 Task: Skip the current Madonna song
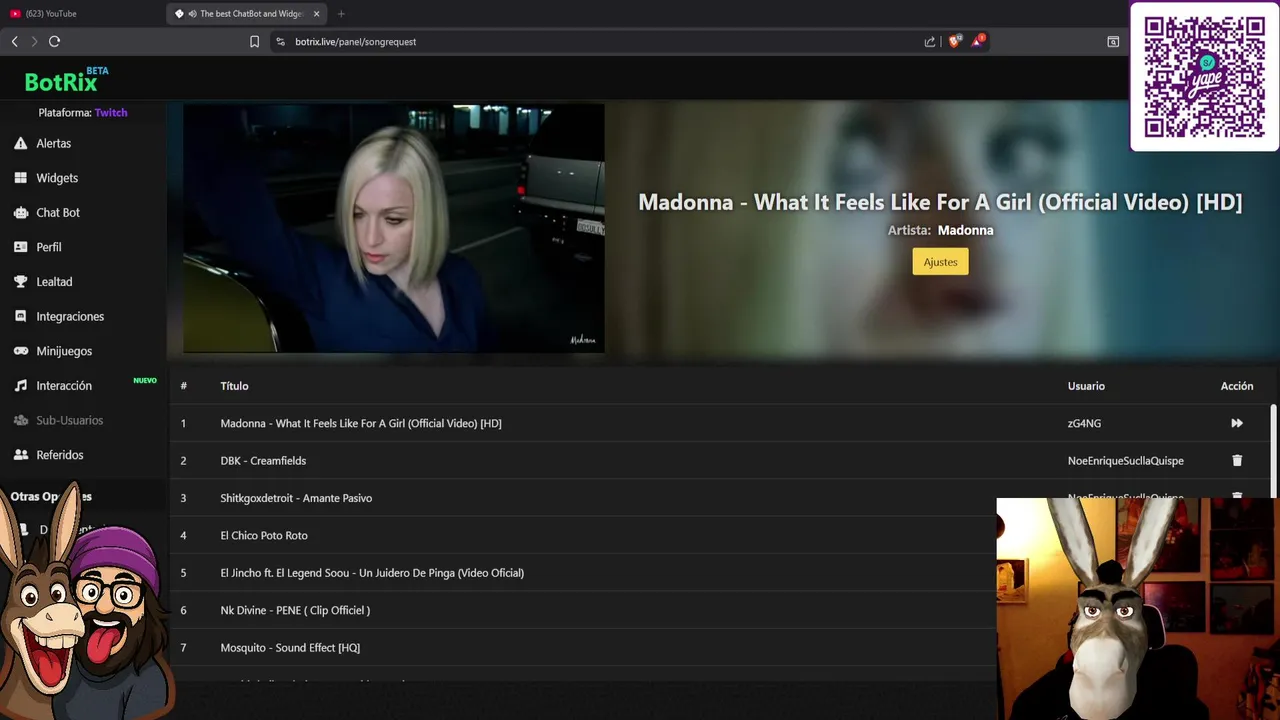tap(1237, 423)
